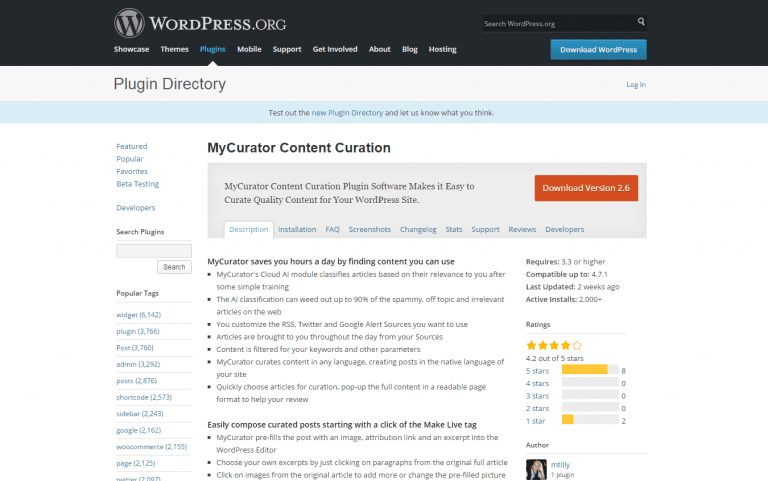Switch to the Screenshots tab
This screenshot has width=768, height=481.
[x=369, y=229]
